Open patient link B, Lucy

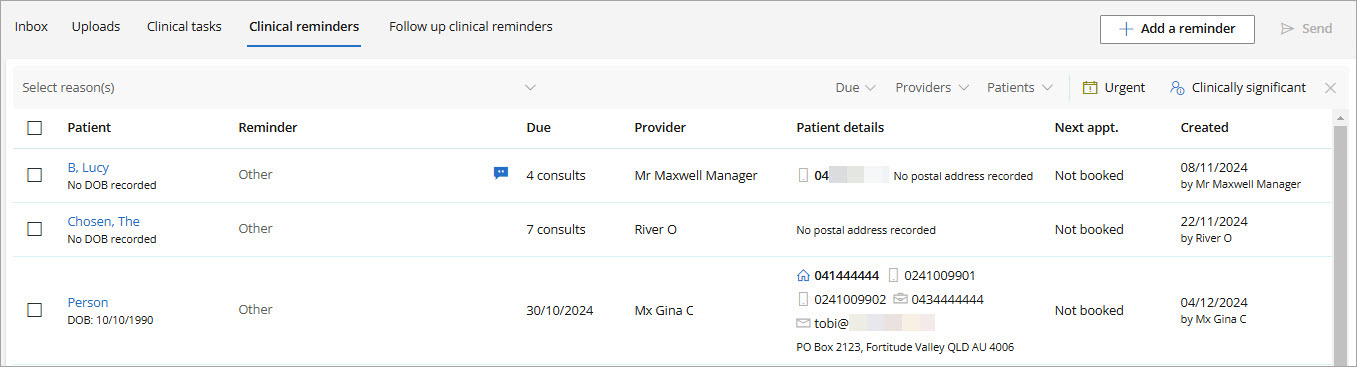click(88, 167)
